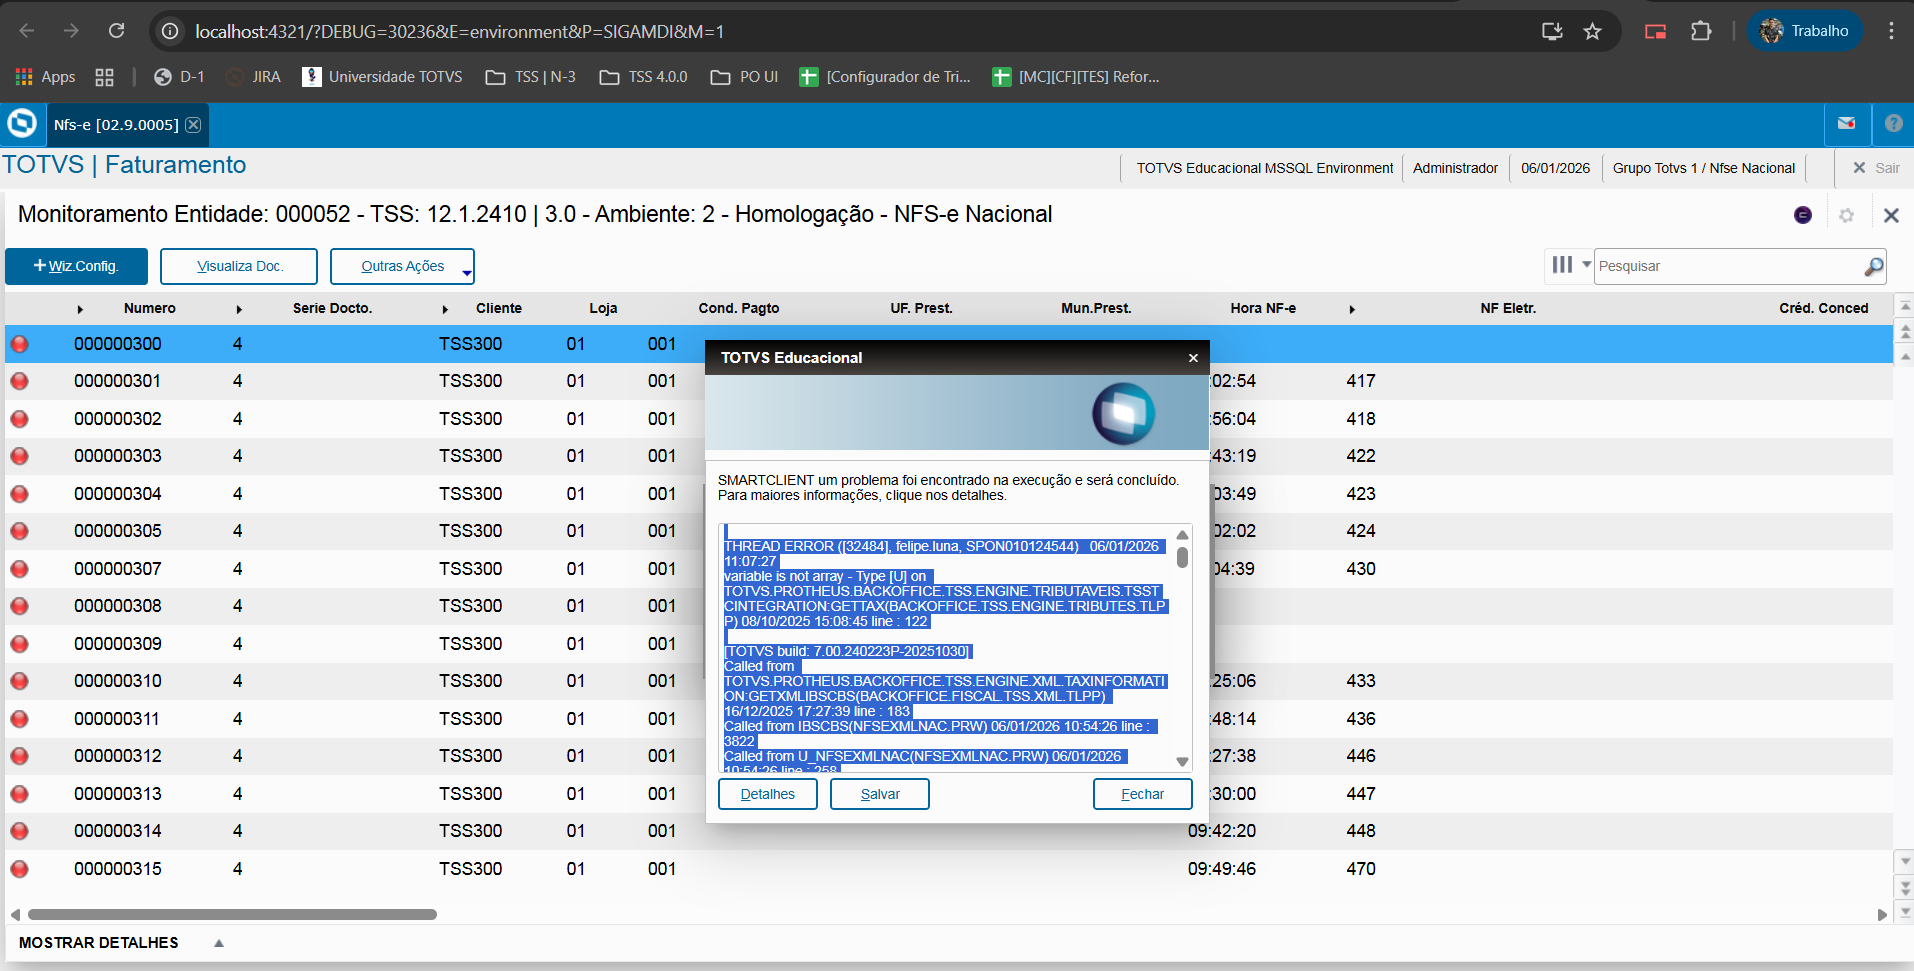The width and height of the screenshot is (1914, 971).
Task: Open Universidade TOTVS bookmark
Action: (x=382, y=77)
